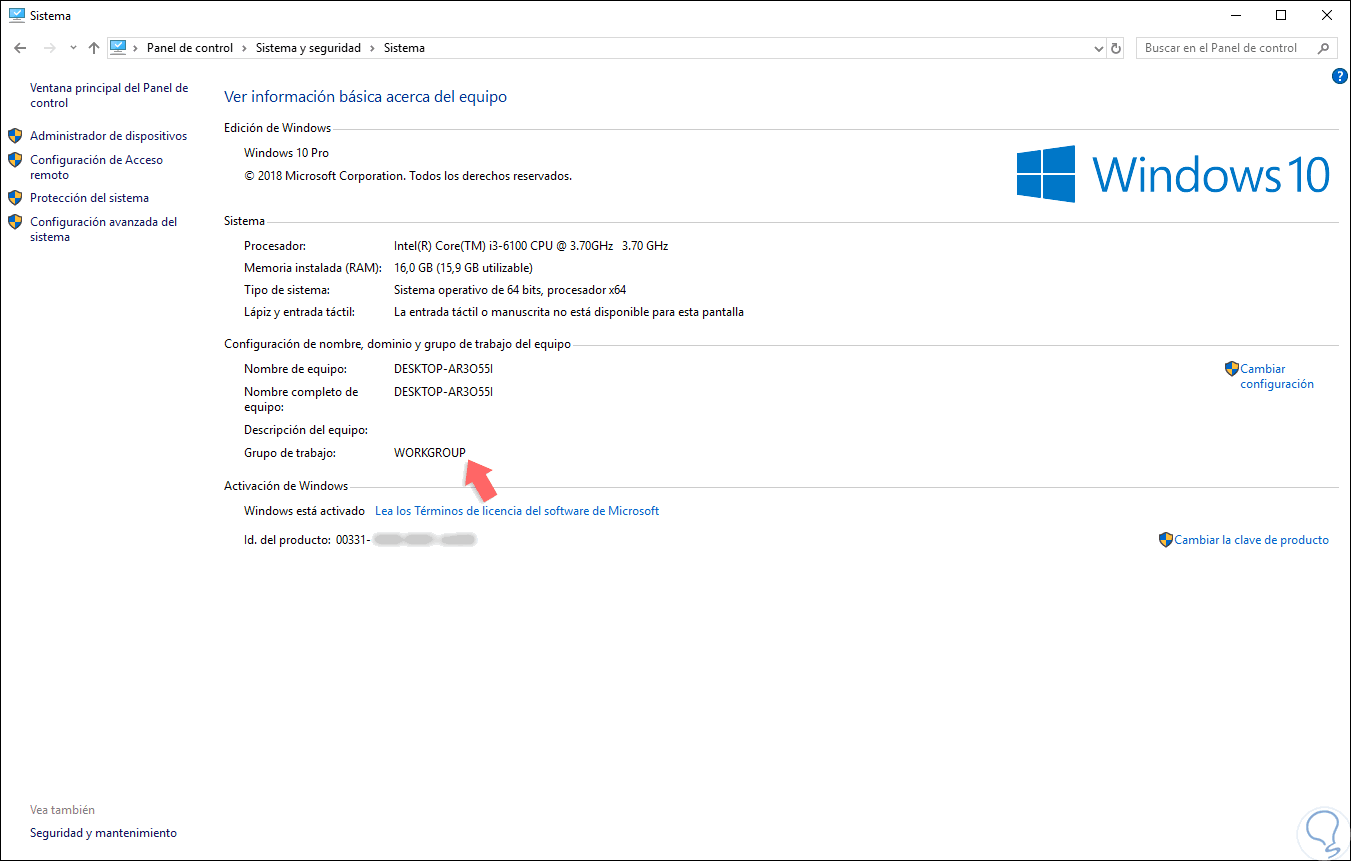Click DESKTOP-AR3O55I beside Nombre de equipo

tap(444, 369)
